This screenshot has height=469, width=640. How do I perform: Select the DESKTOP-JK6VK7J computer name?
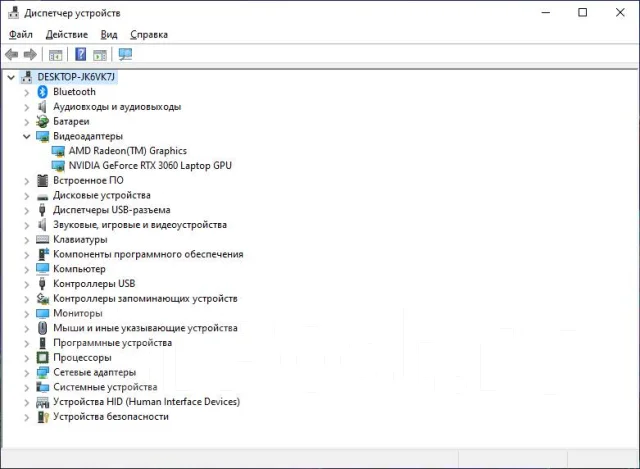click(x=76, y=77)
